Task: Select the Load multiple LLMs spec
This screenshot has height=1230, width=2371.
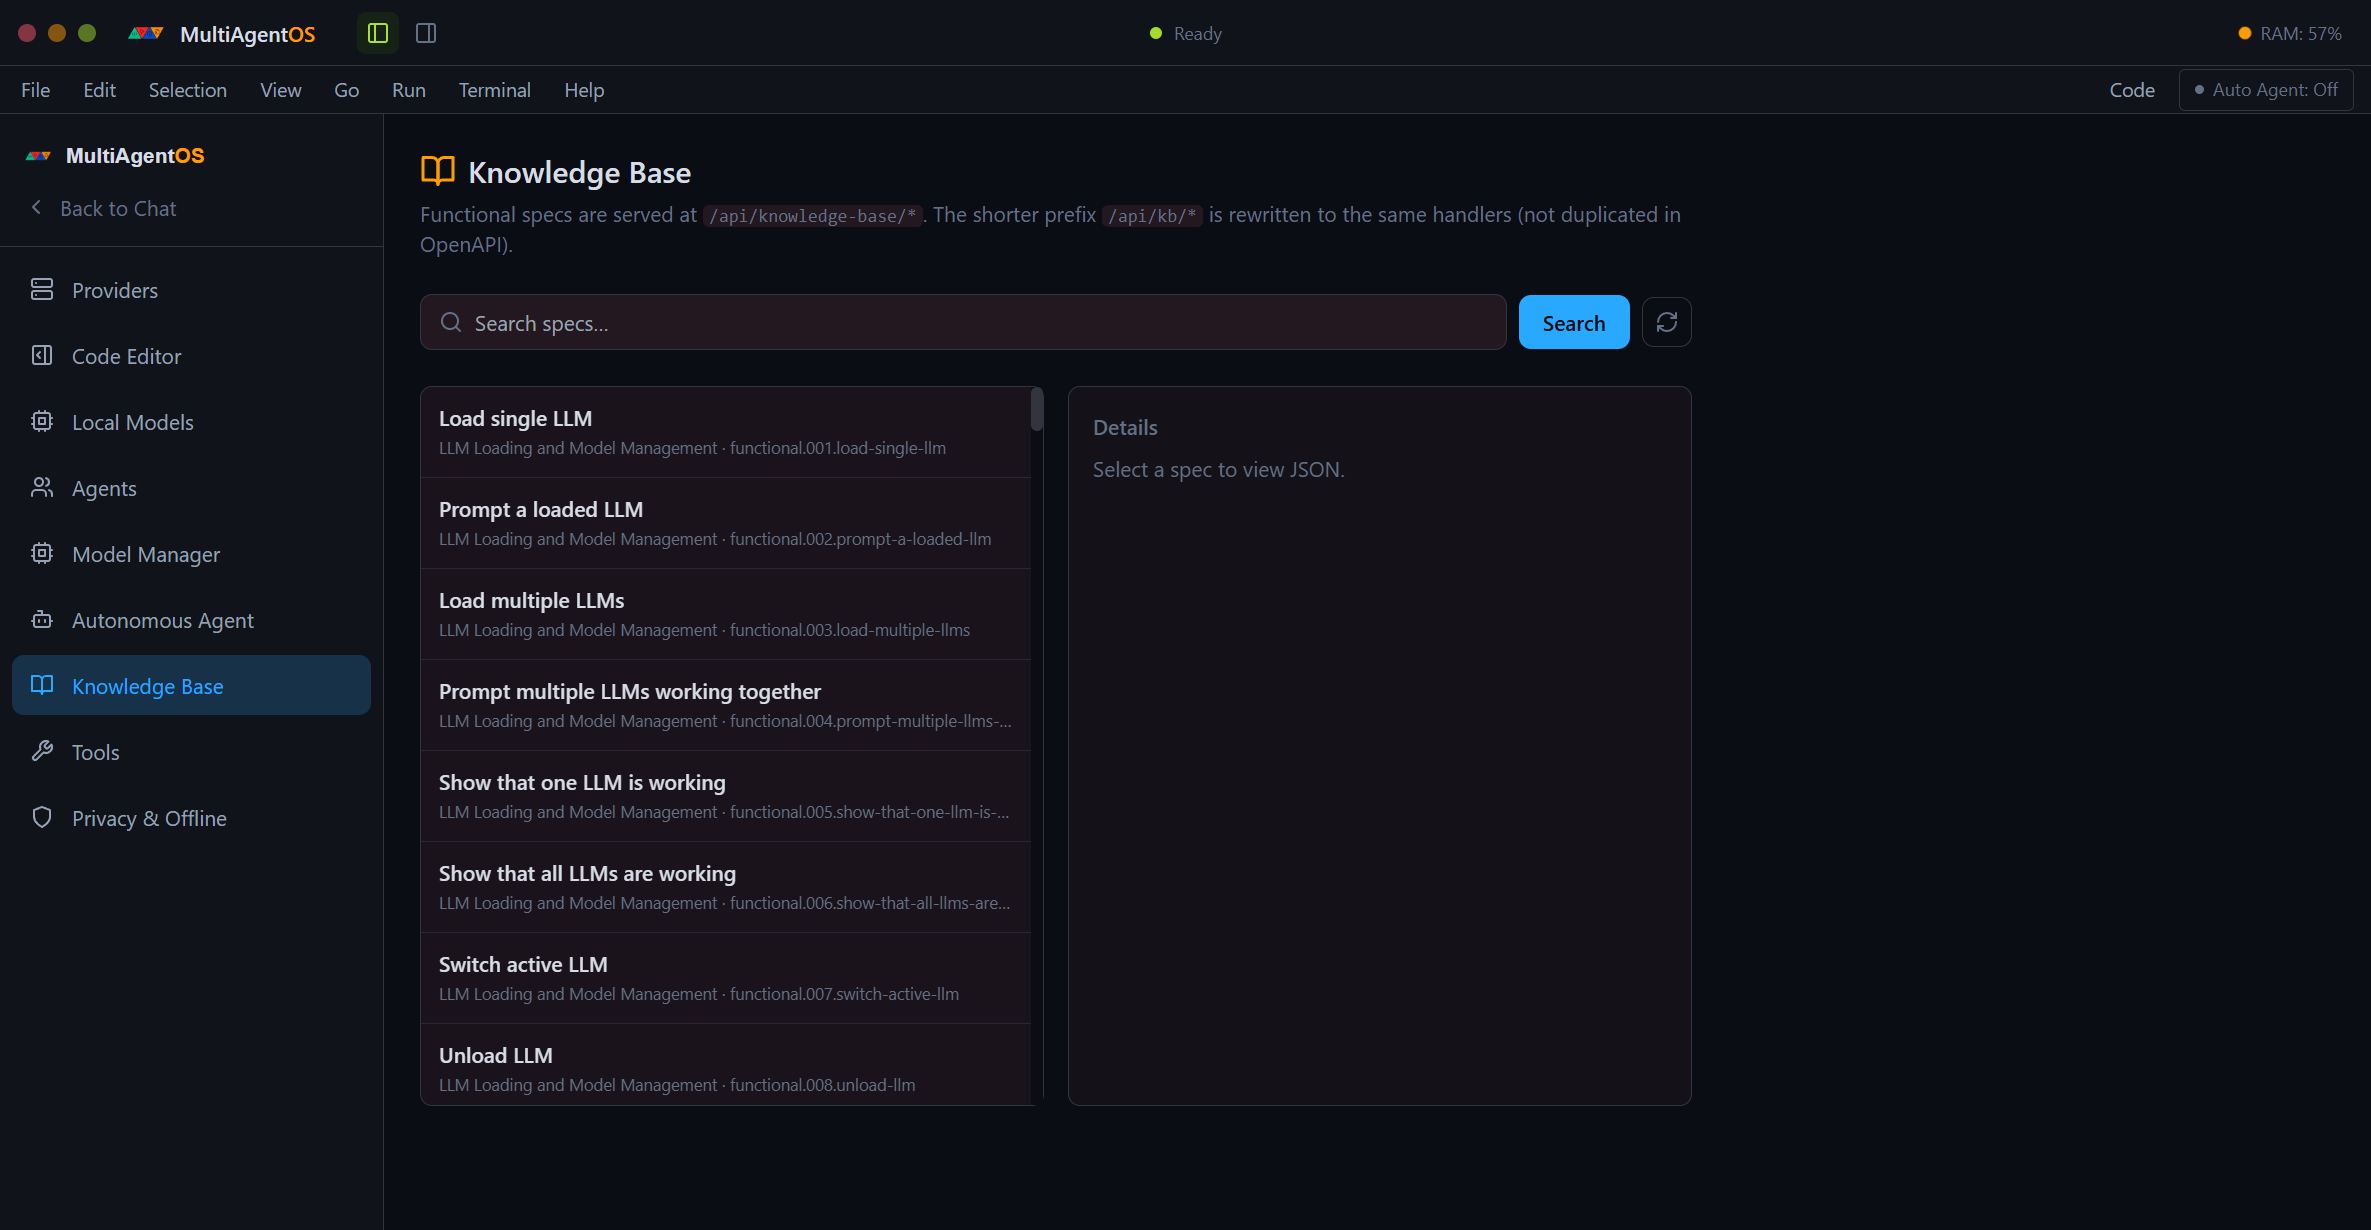Action: 726,614
